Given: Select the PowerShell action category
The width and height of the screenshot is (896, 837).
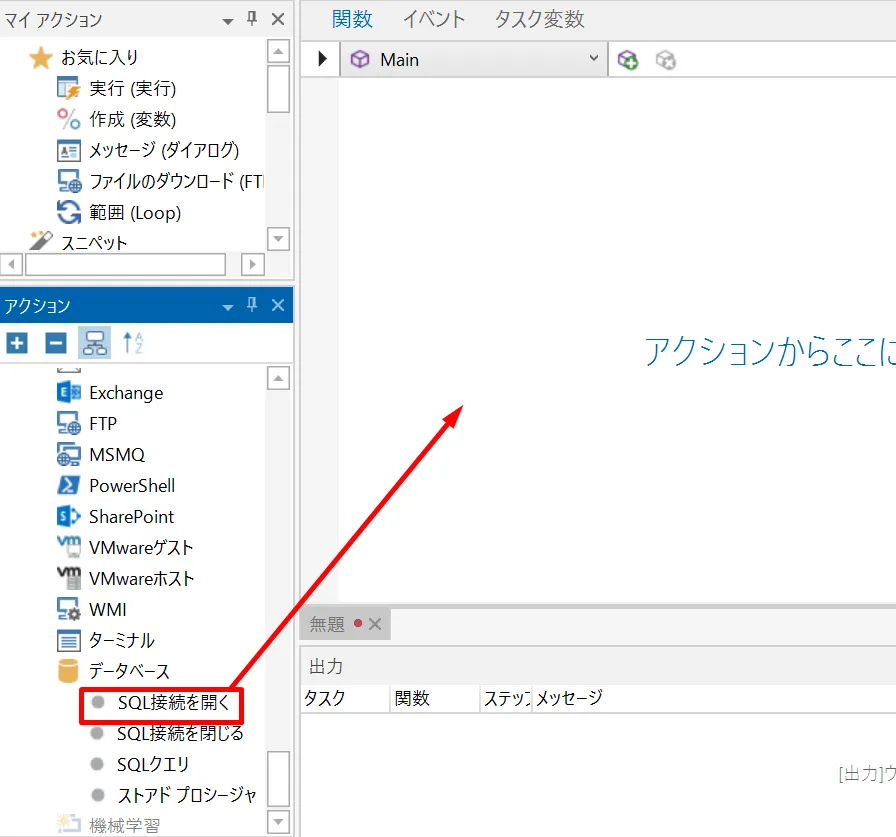Looking at the screenshot, I should coord(131,486).
